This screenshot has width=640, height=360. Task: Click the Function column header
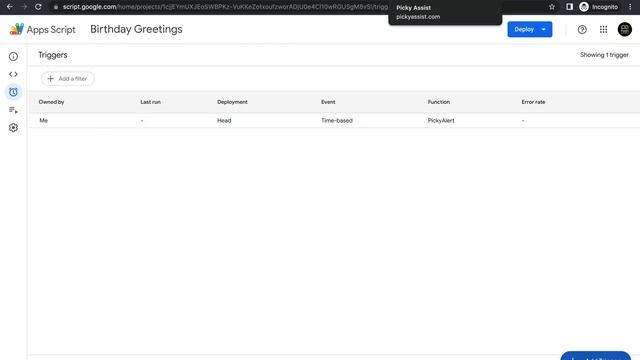pyautogui.click(x=439, y=102)
